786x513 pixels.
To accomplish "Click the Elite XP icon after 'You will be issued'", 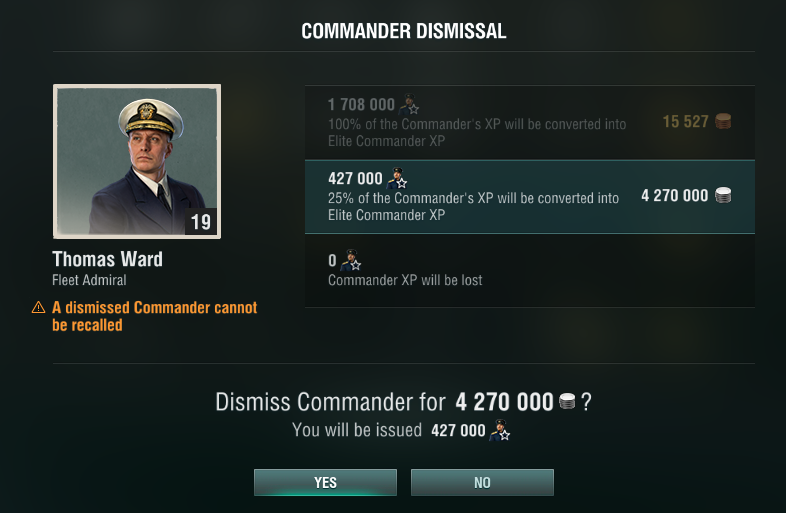I will coord(500,431).
